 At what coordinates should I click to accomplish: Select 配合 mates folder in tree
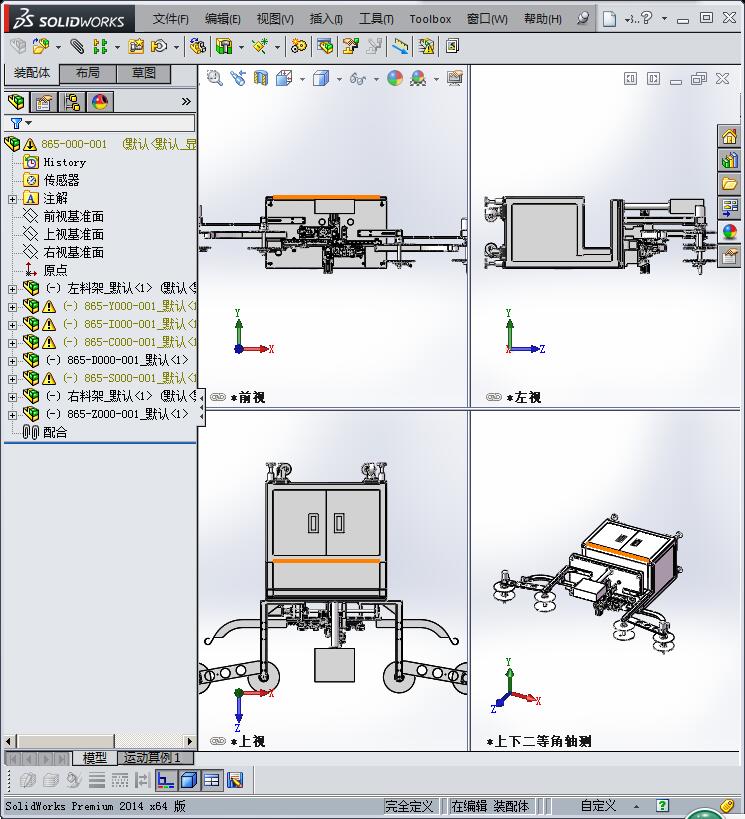coord(55,432)
